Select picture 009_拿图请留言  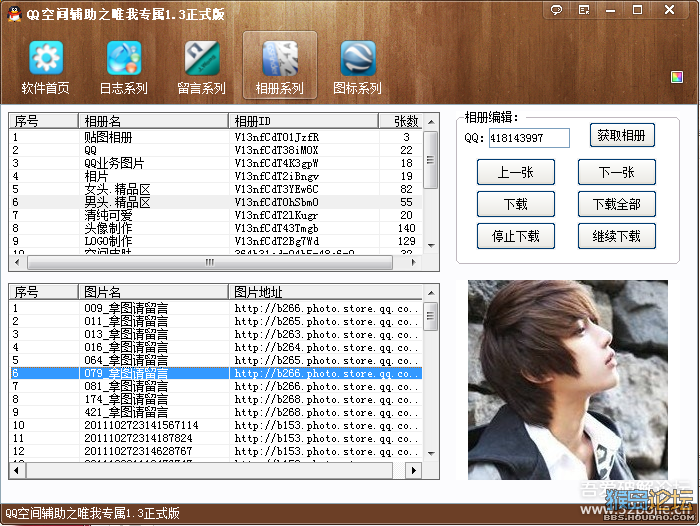(x=216, y=308)
